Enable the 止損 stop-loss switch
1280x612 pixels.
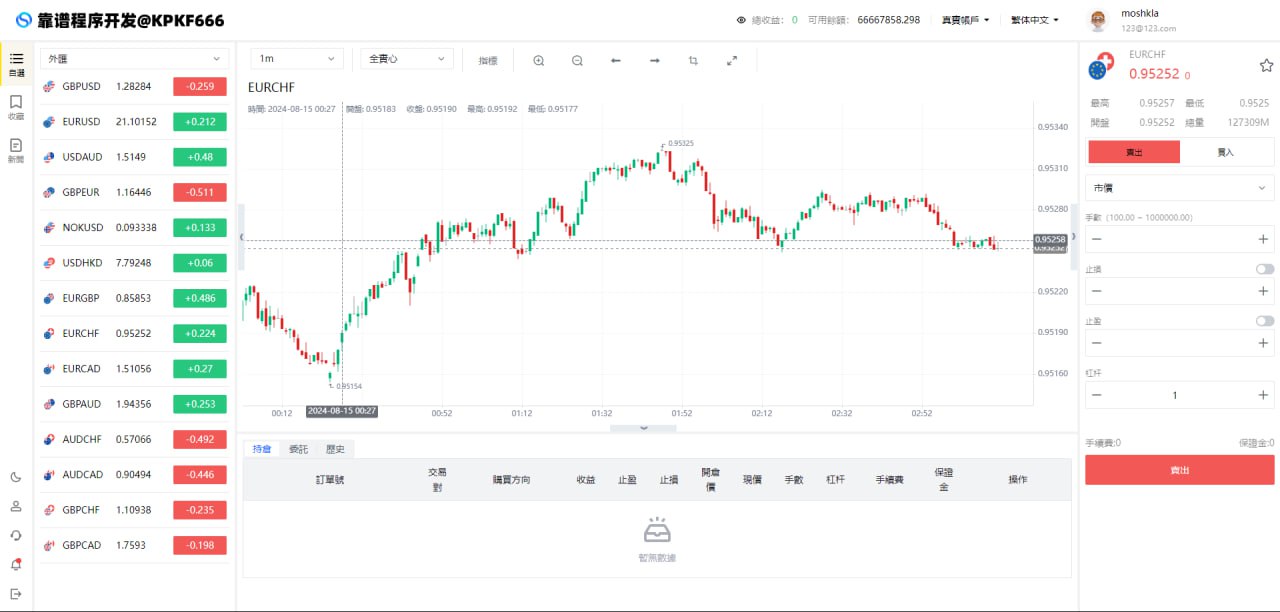point(1265,269)
